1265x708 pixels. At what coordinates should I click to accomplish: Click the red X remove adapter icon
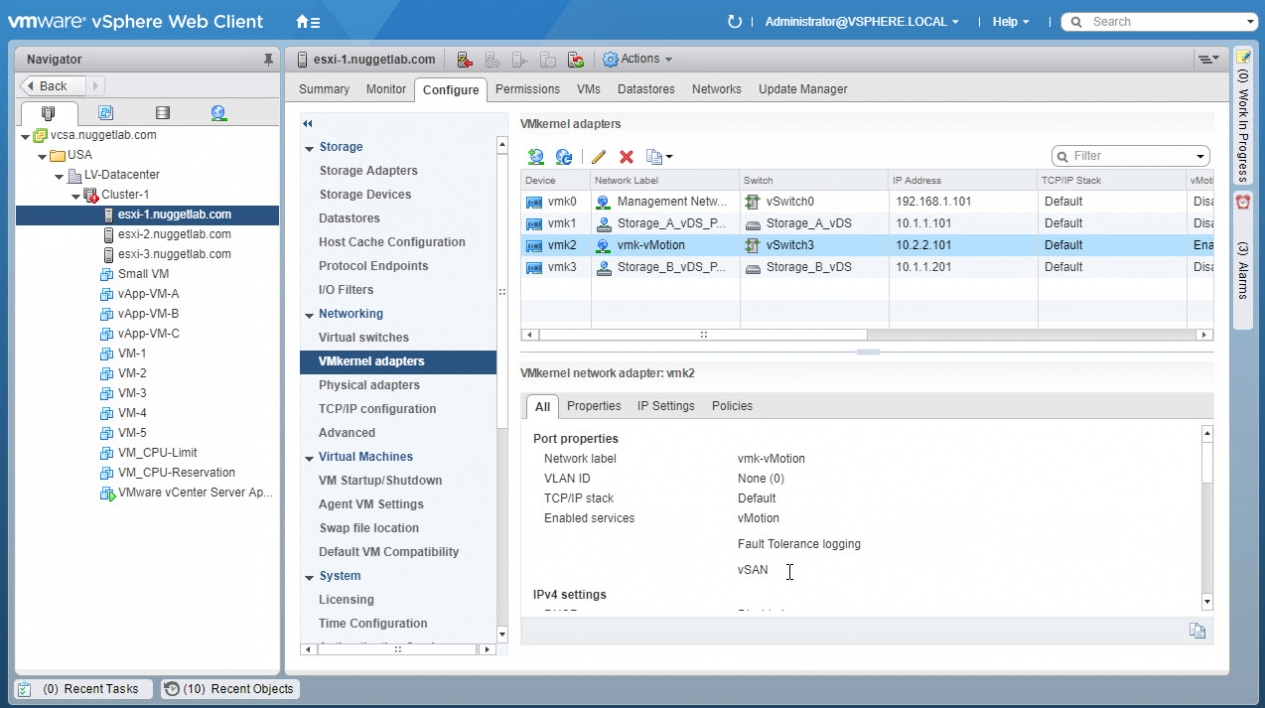tap(627, 157)
